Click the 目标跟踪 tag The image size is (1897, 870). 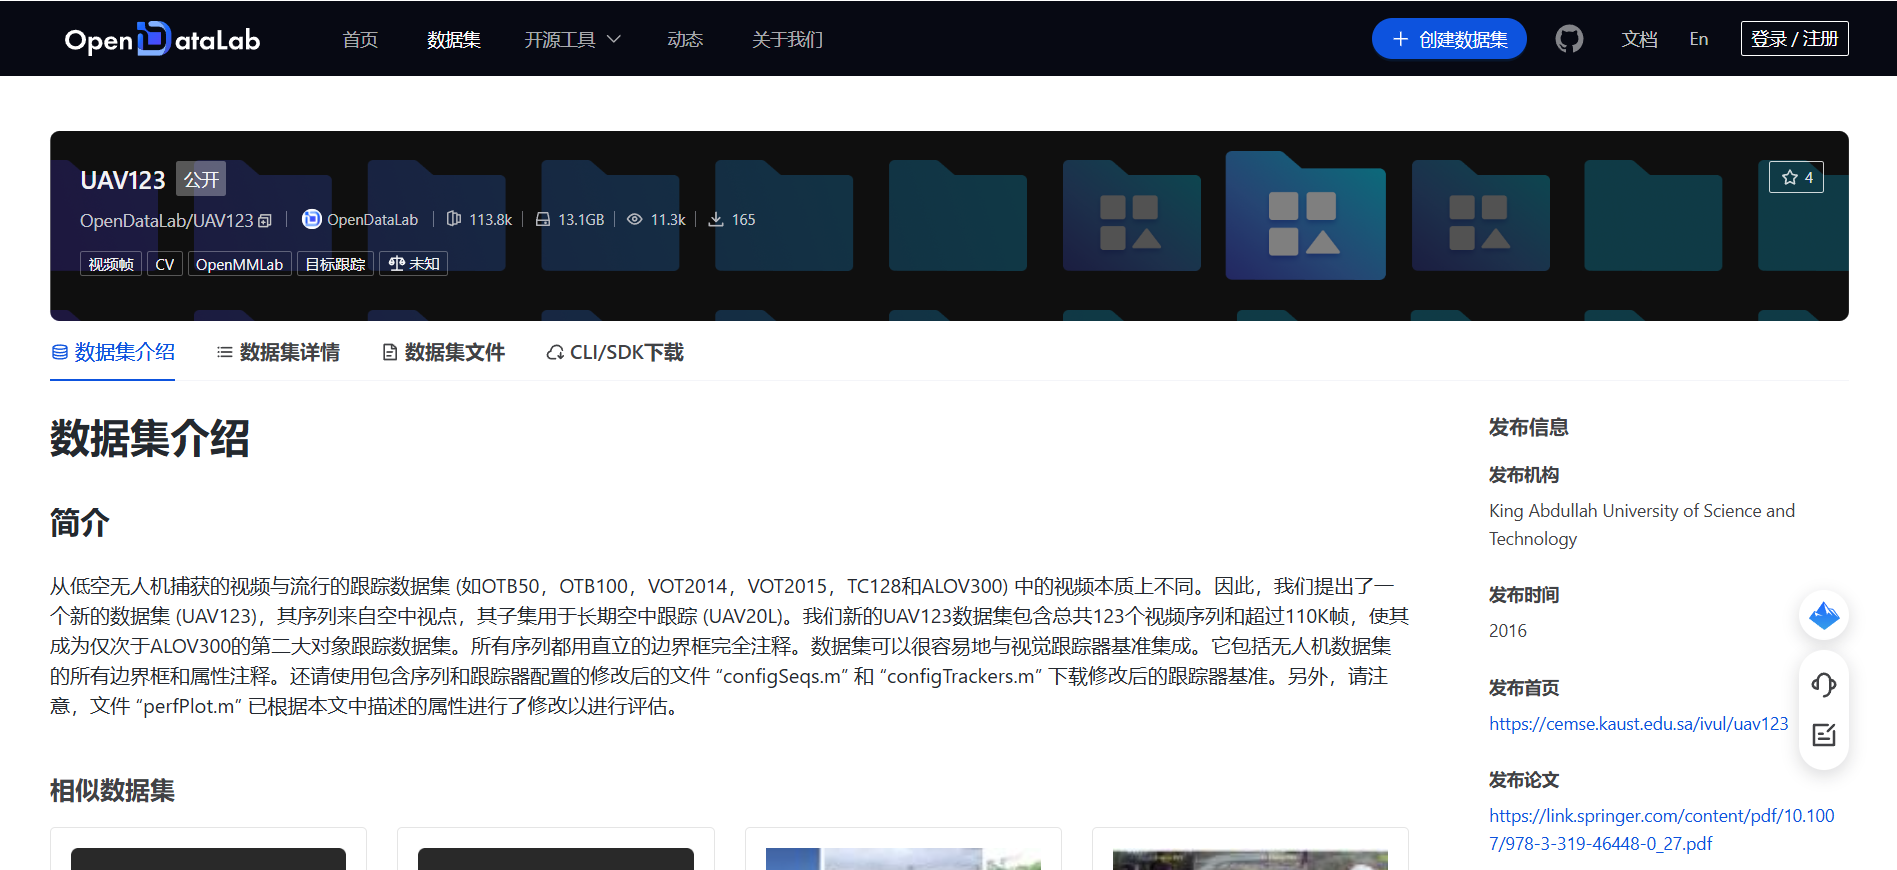(x=335, y=264)
